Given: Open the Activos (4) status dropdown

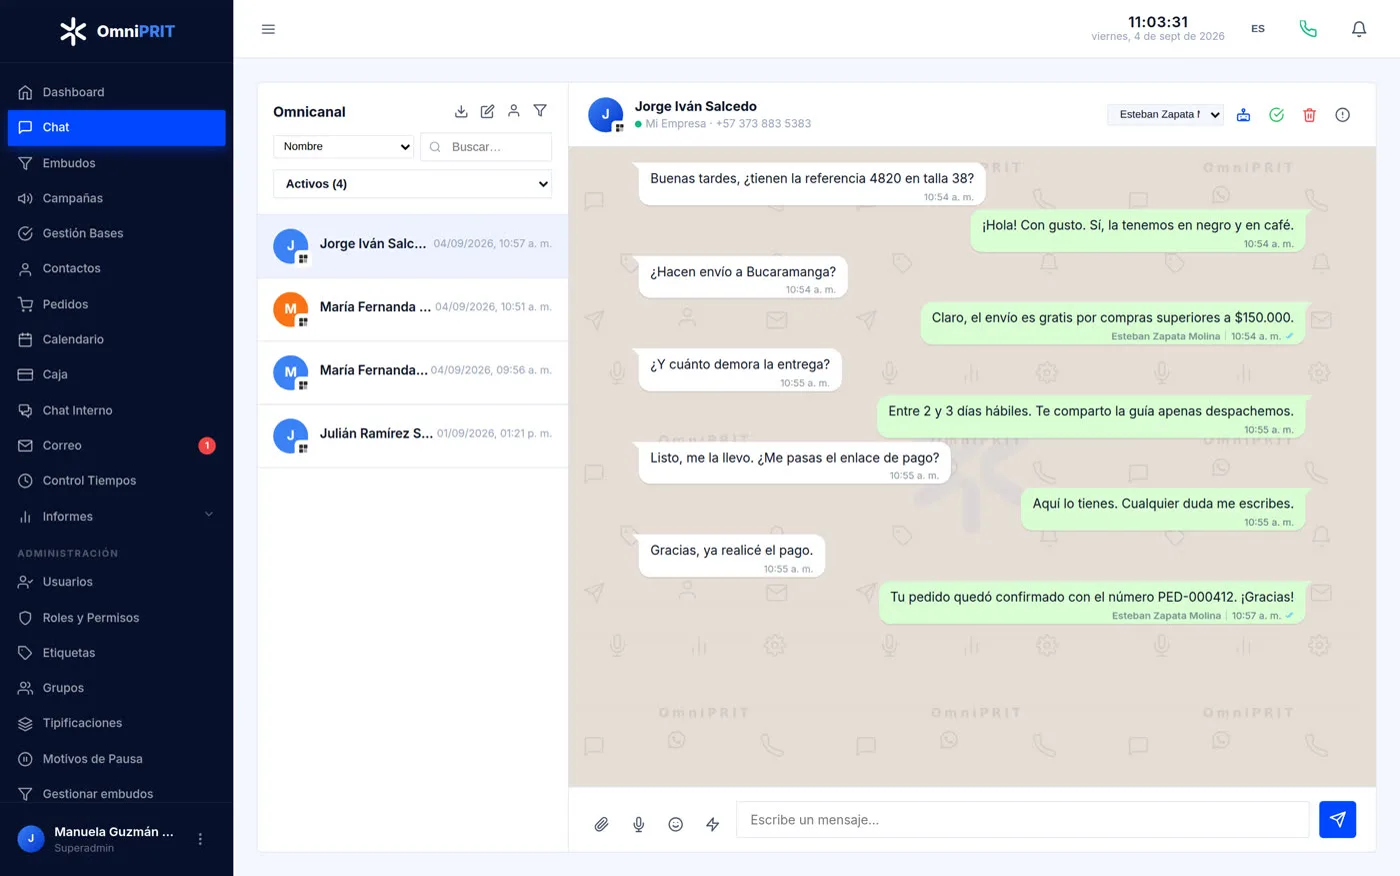Looking at the screenshot, I should pyautogui.click(x=412, y=184).
